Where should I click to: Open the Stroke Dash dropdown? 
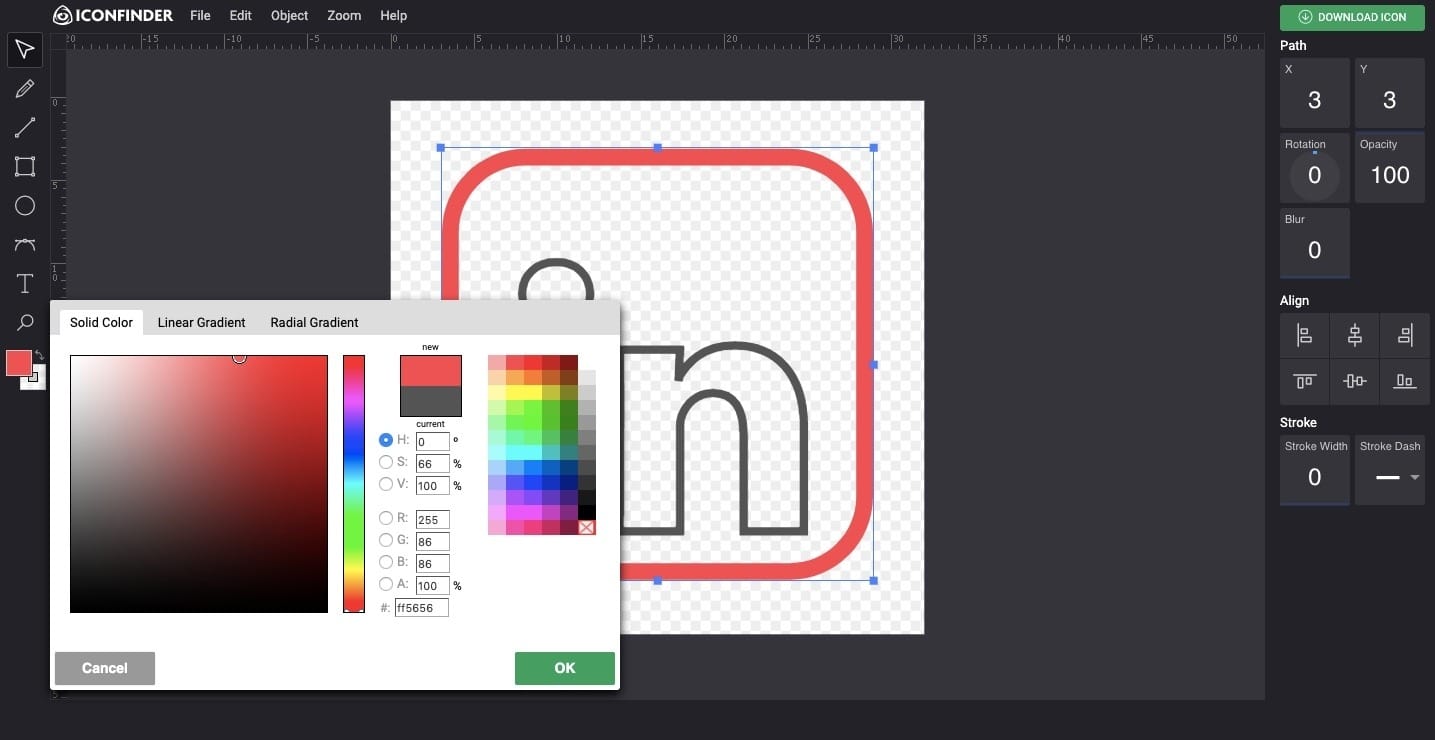pos(1390,470)
